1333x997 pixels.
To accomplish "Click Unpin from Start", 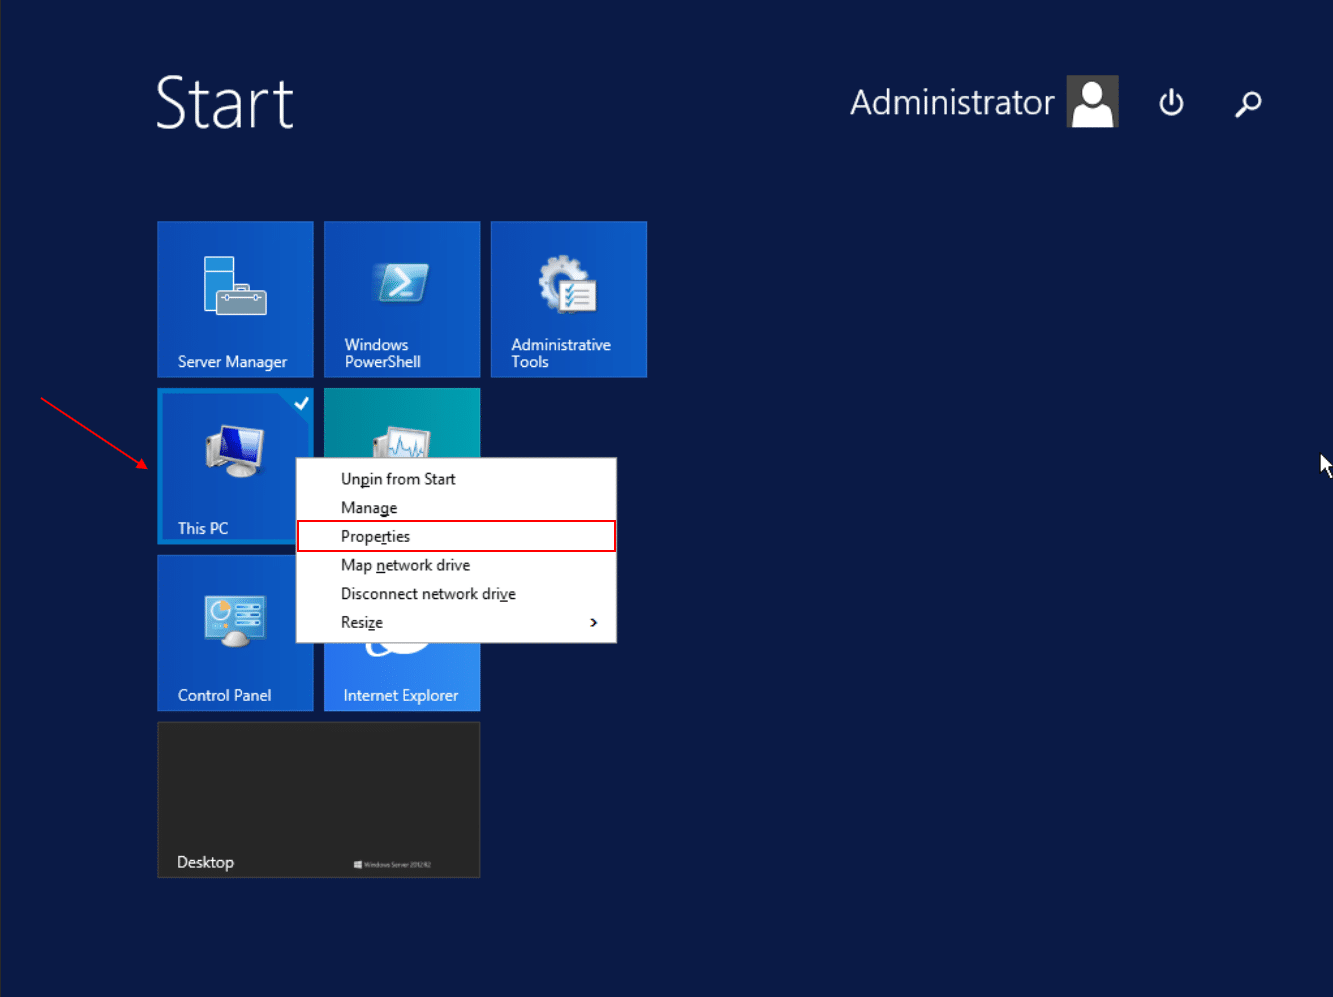I will click(398, 478).
